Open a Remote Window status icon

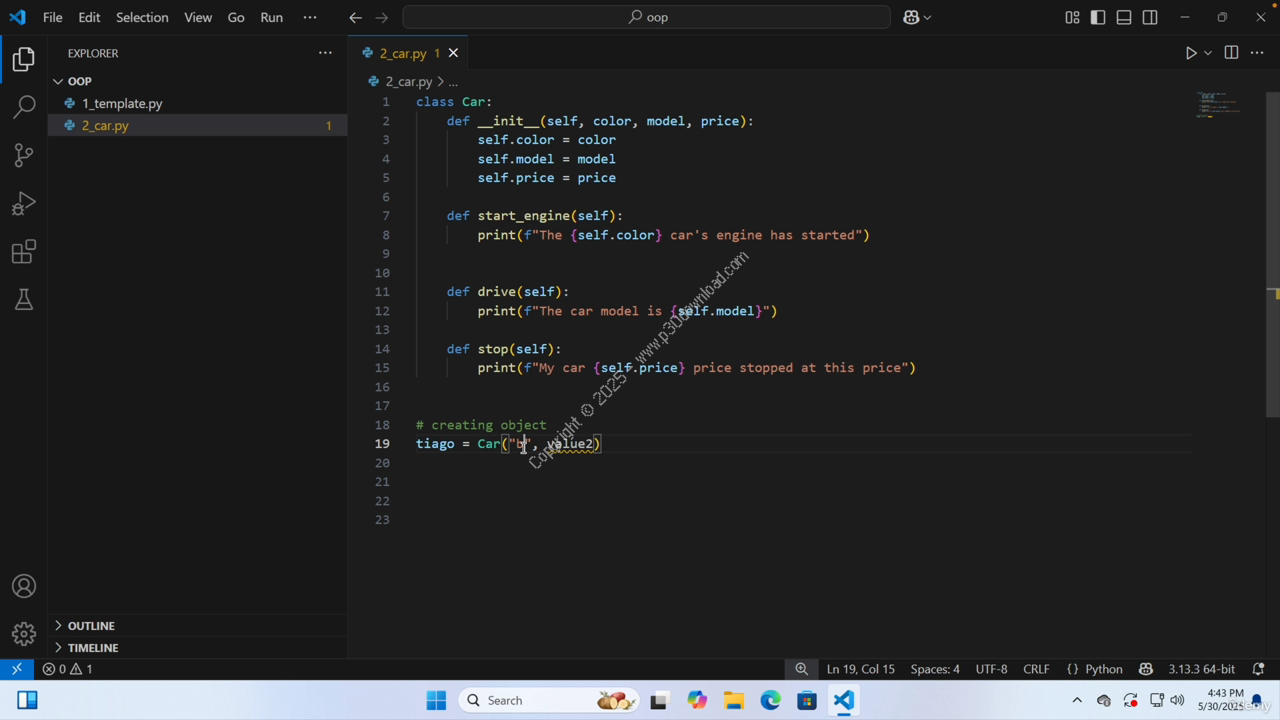[17, 669]
